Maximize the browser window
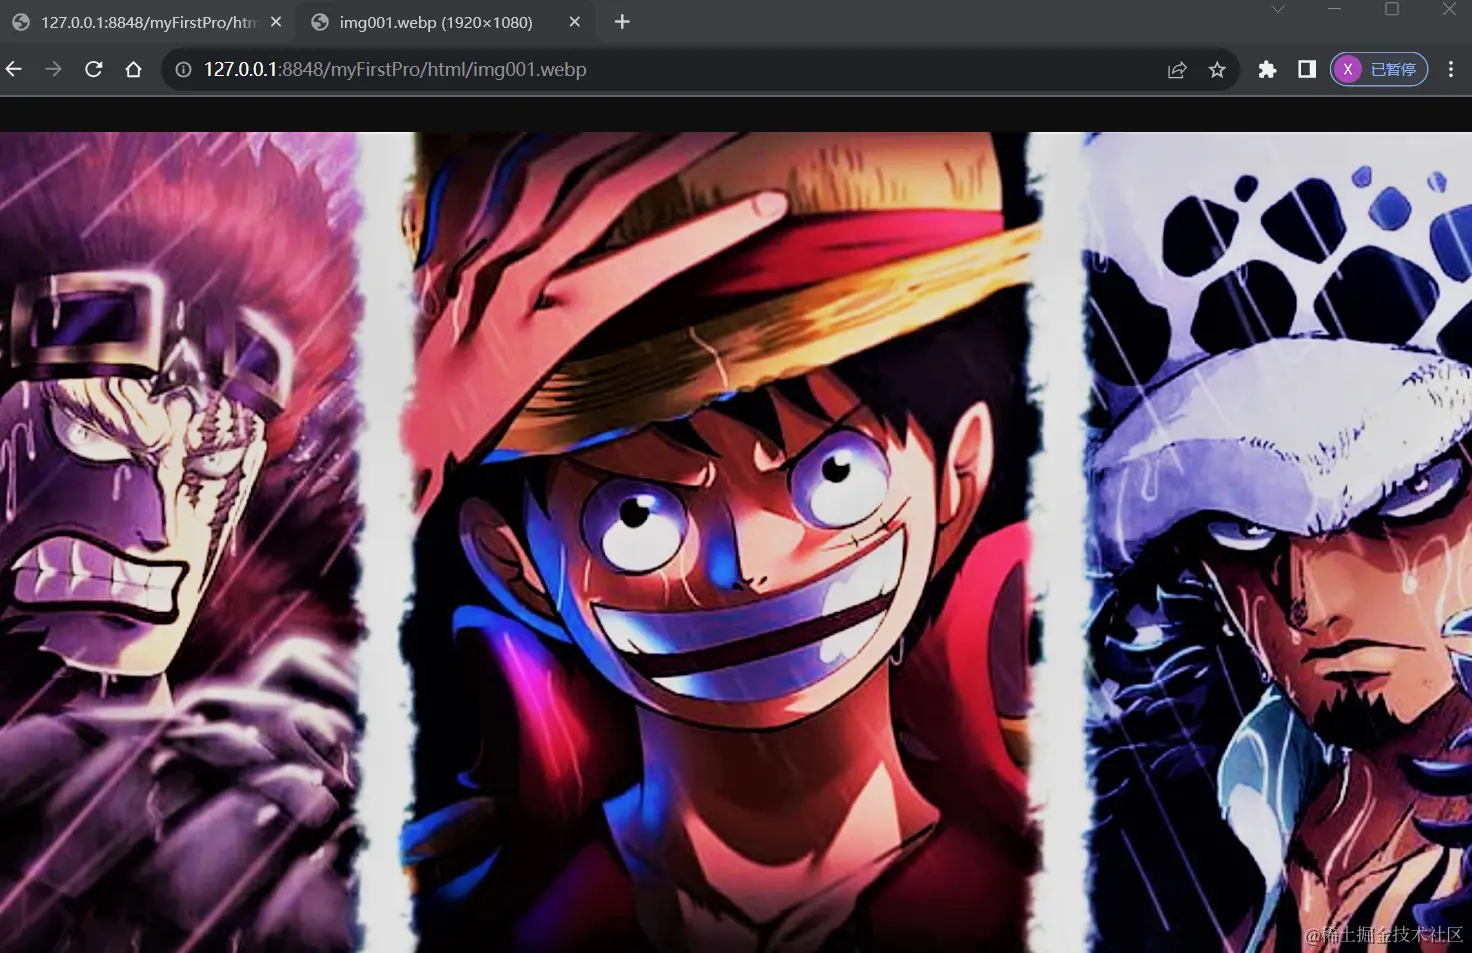This screenshot has height=953, width=1472. [1391, 9]
